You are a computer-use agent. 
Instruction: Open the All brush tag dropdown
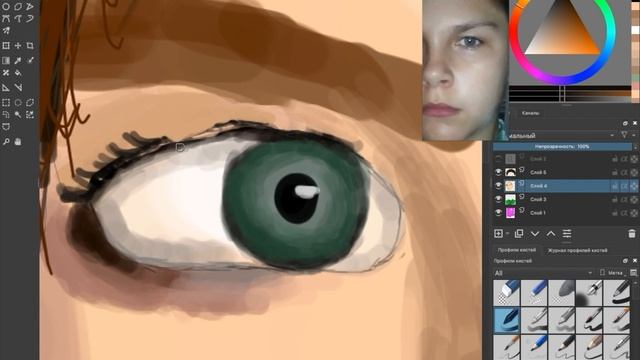(x=543, y=273)
